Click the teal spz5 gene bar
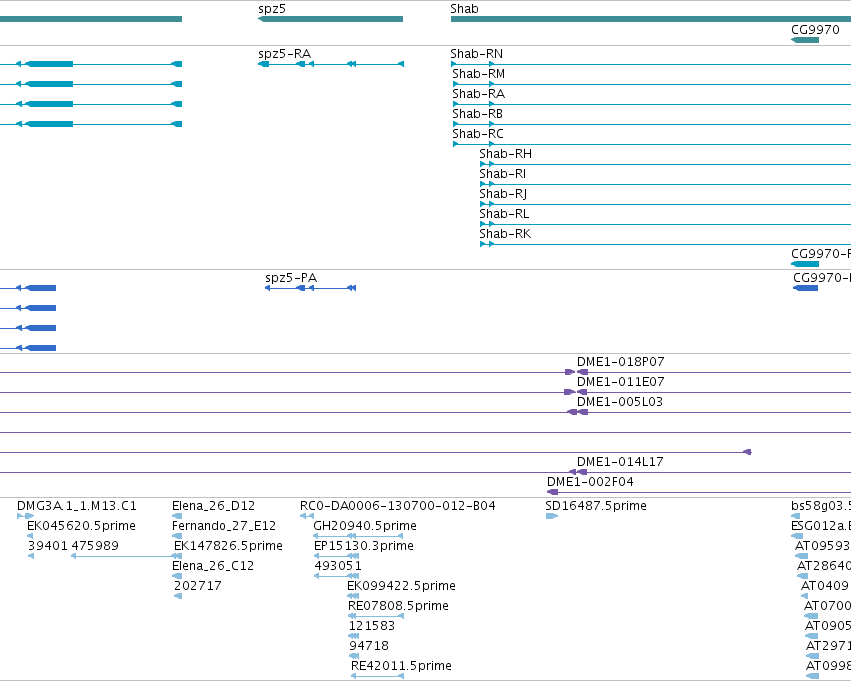This screenshot has height=681, width=851. (x=331, y=19)
